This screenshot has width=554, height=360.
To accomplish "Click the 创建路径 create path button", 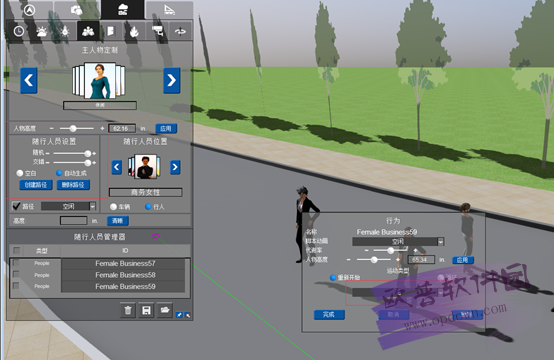I will pyautogui.click(x=36, y=185).
